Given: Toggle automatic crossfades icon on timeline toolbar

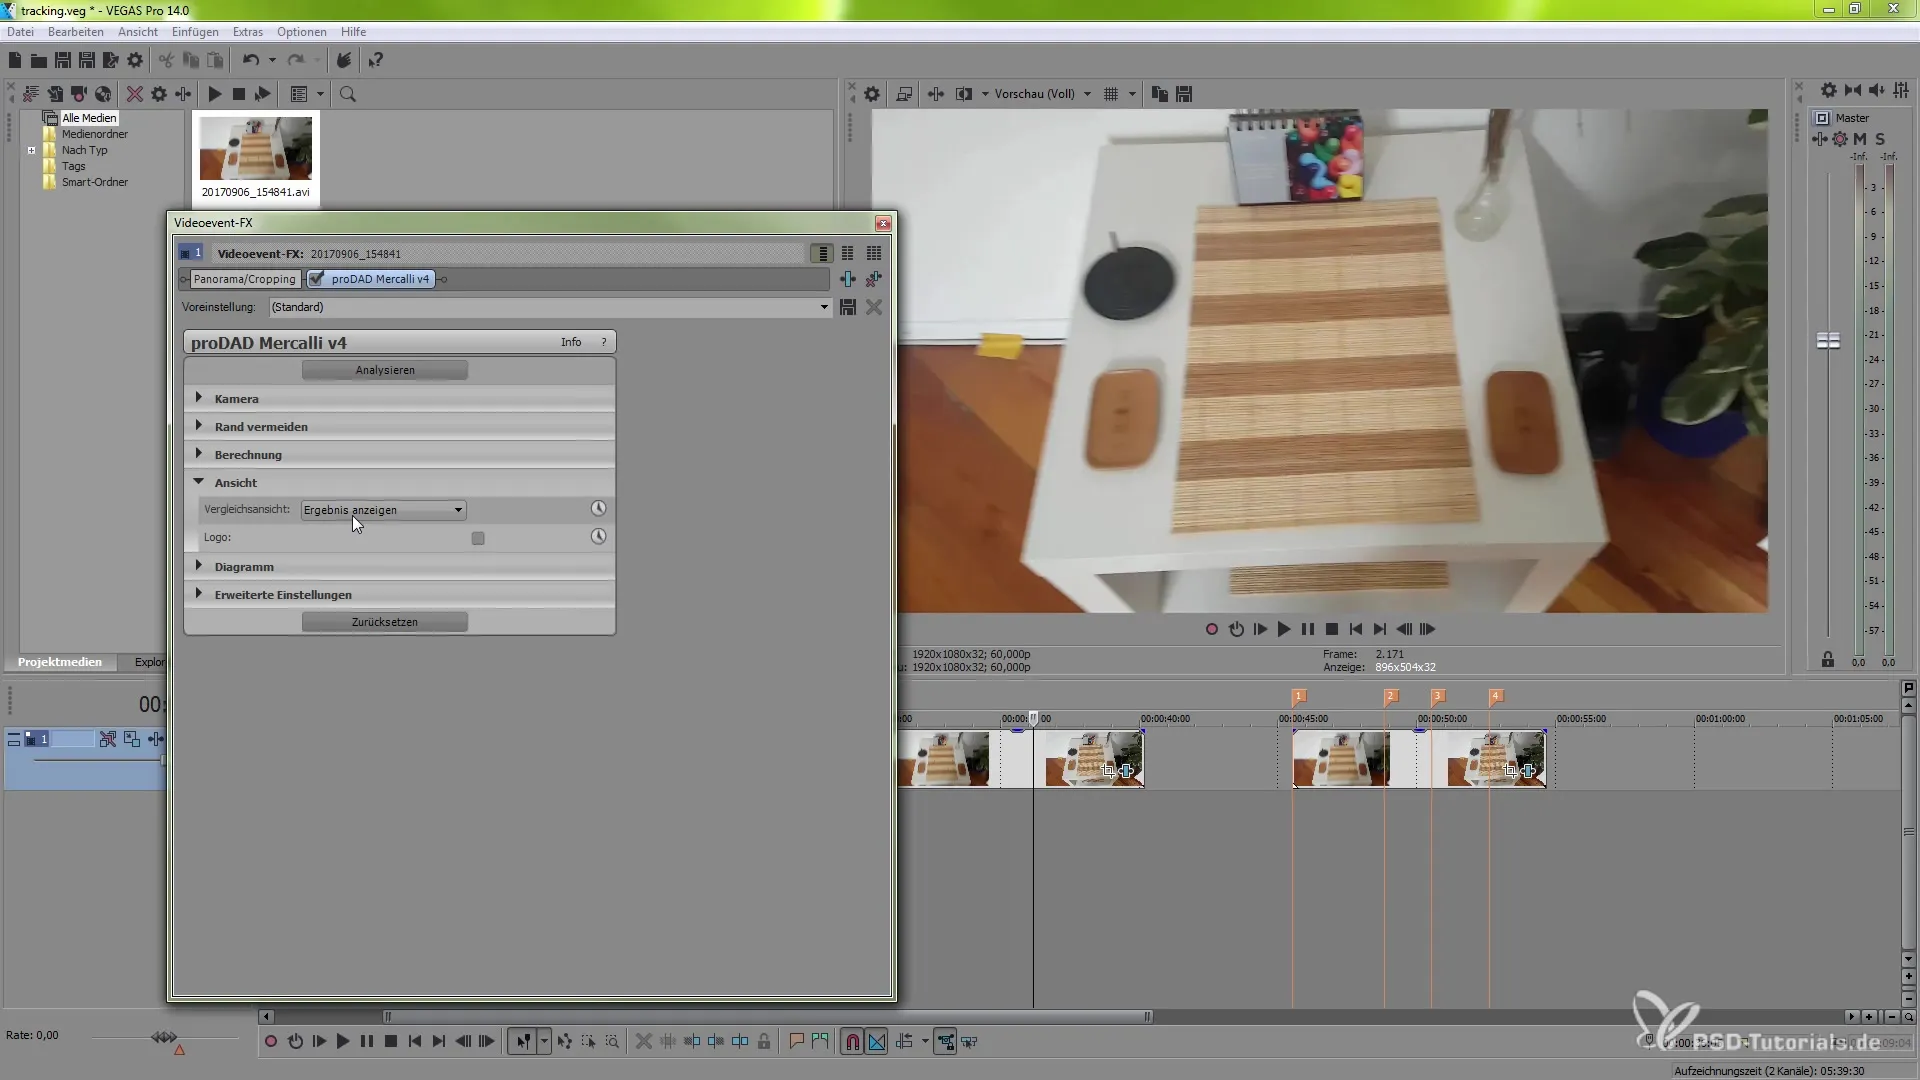Looking at the screenshot, I should (877, 1042).
